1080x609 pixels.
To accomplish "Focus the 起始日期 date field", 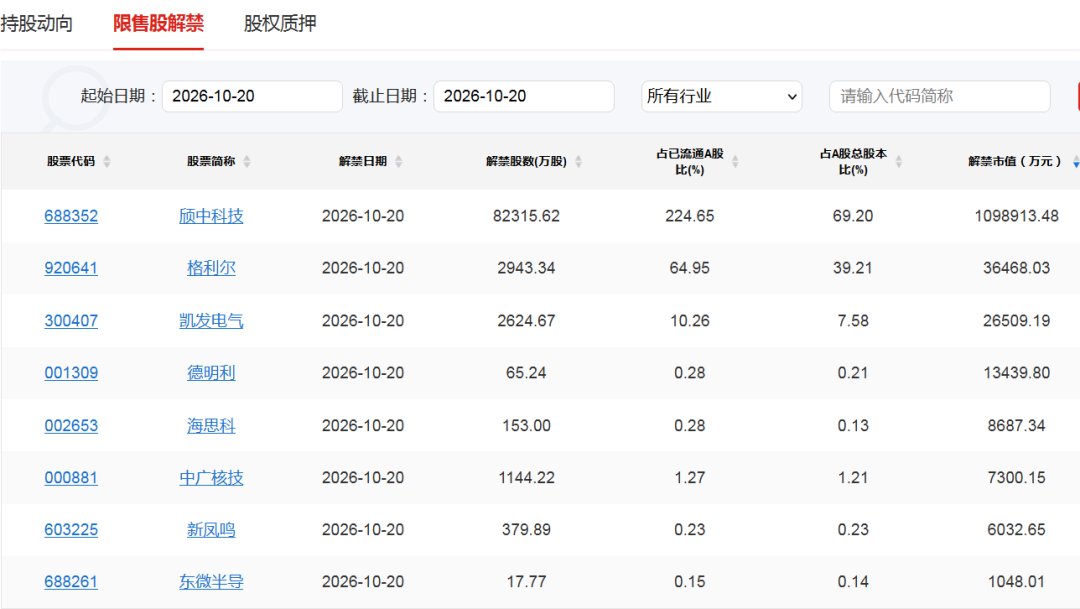I will tap(252, 96).
